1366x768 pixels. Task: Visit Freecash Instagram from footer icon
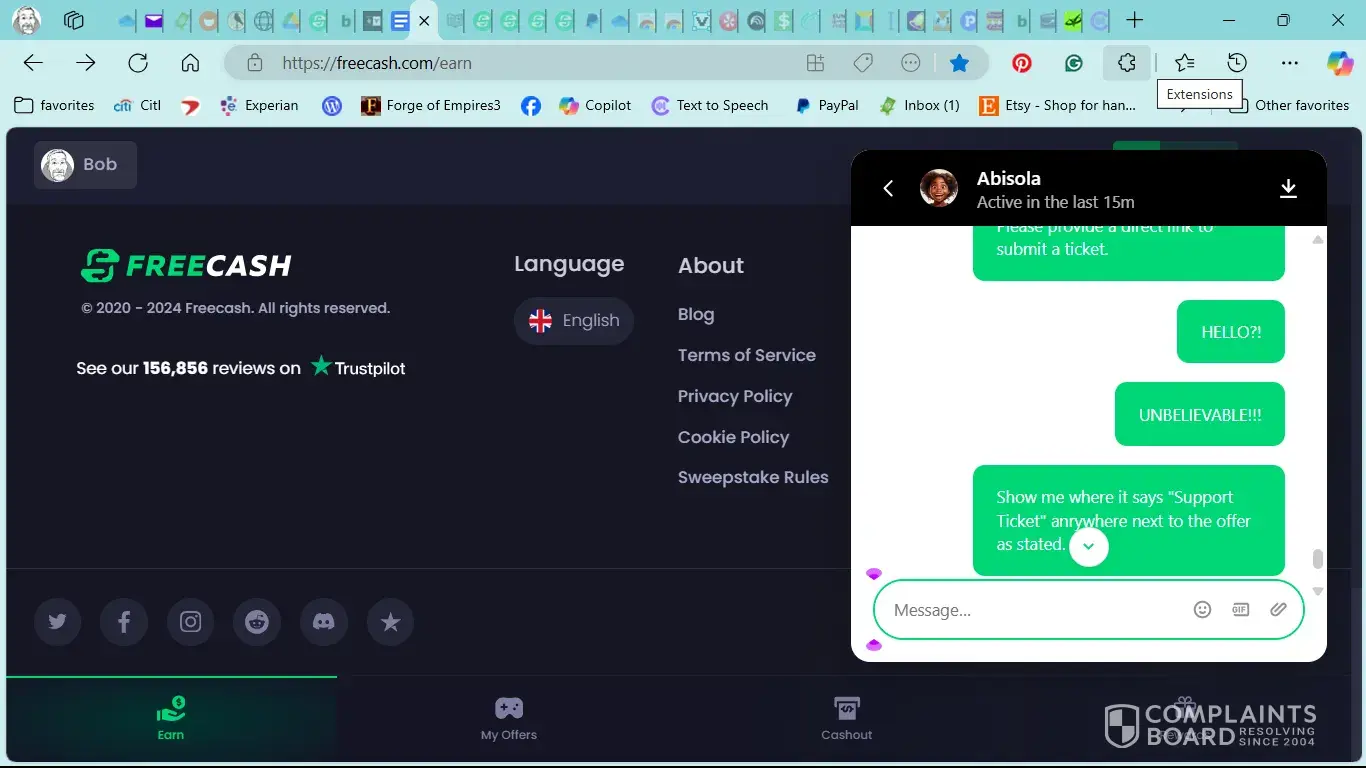pyautogui.click(x=191, y=622)
